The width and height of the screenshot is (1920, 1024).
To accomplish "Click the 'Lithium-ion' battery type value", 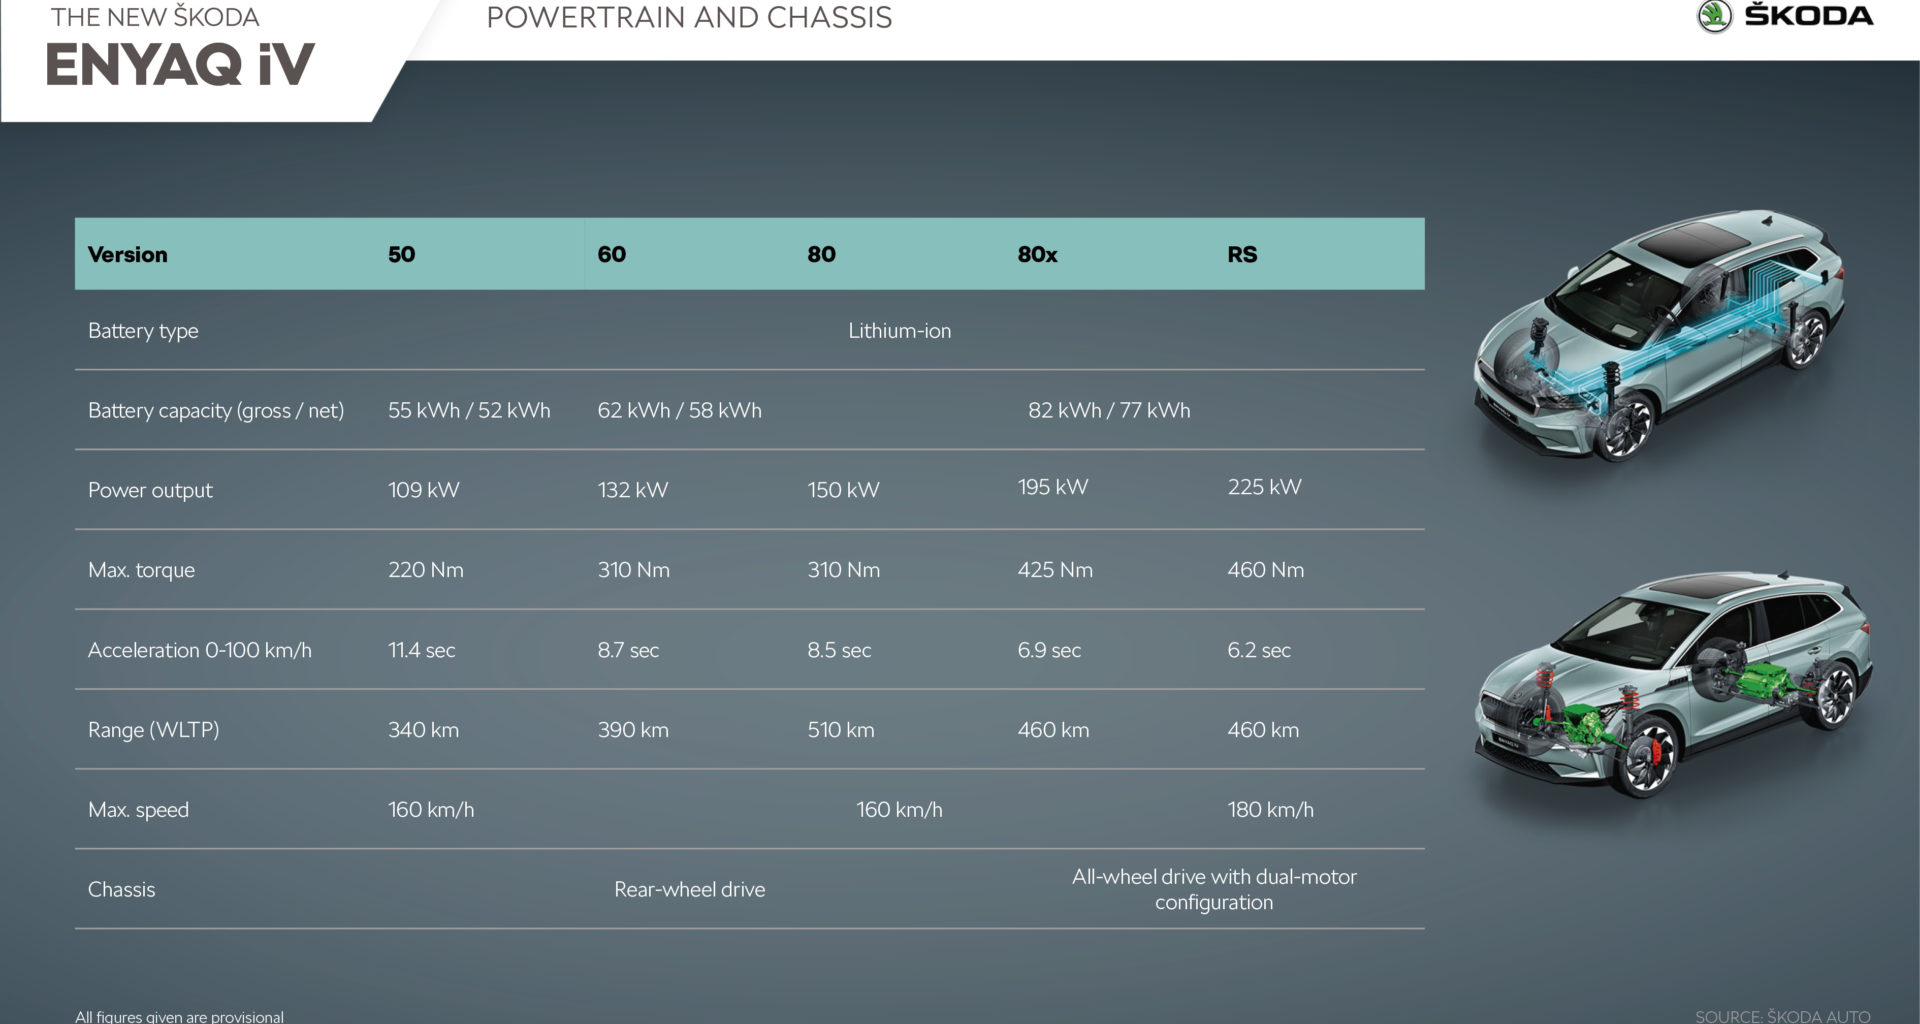I will (899, 331).
